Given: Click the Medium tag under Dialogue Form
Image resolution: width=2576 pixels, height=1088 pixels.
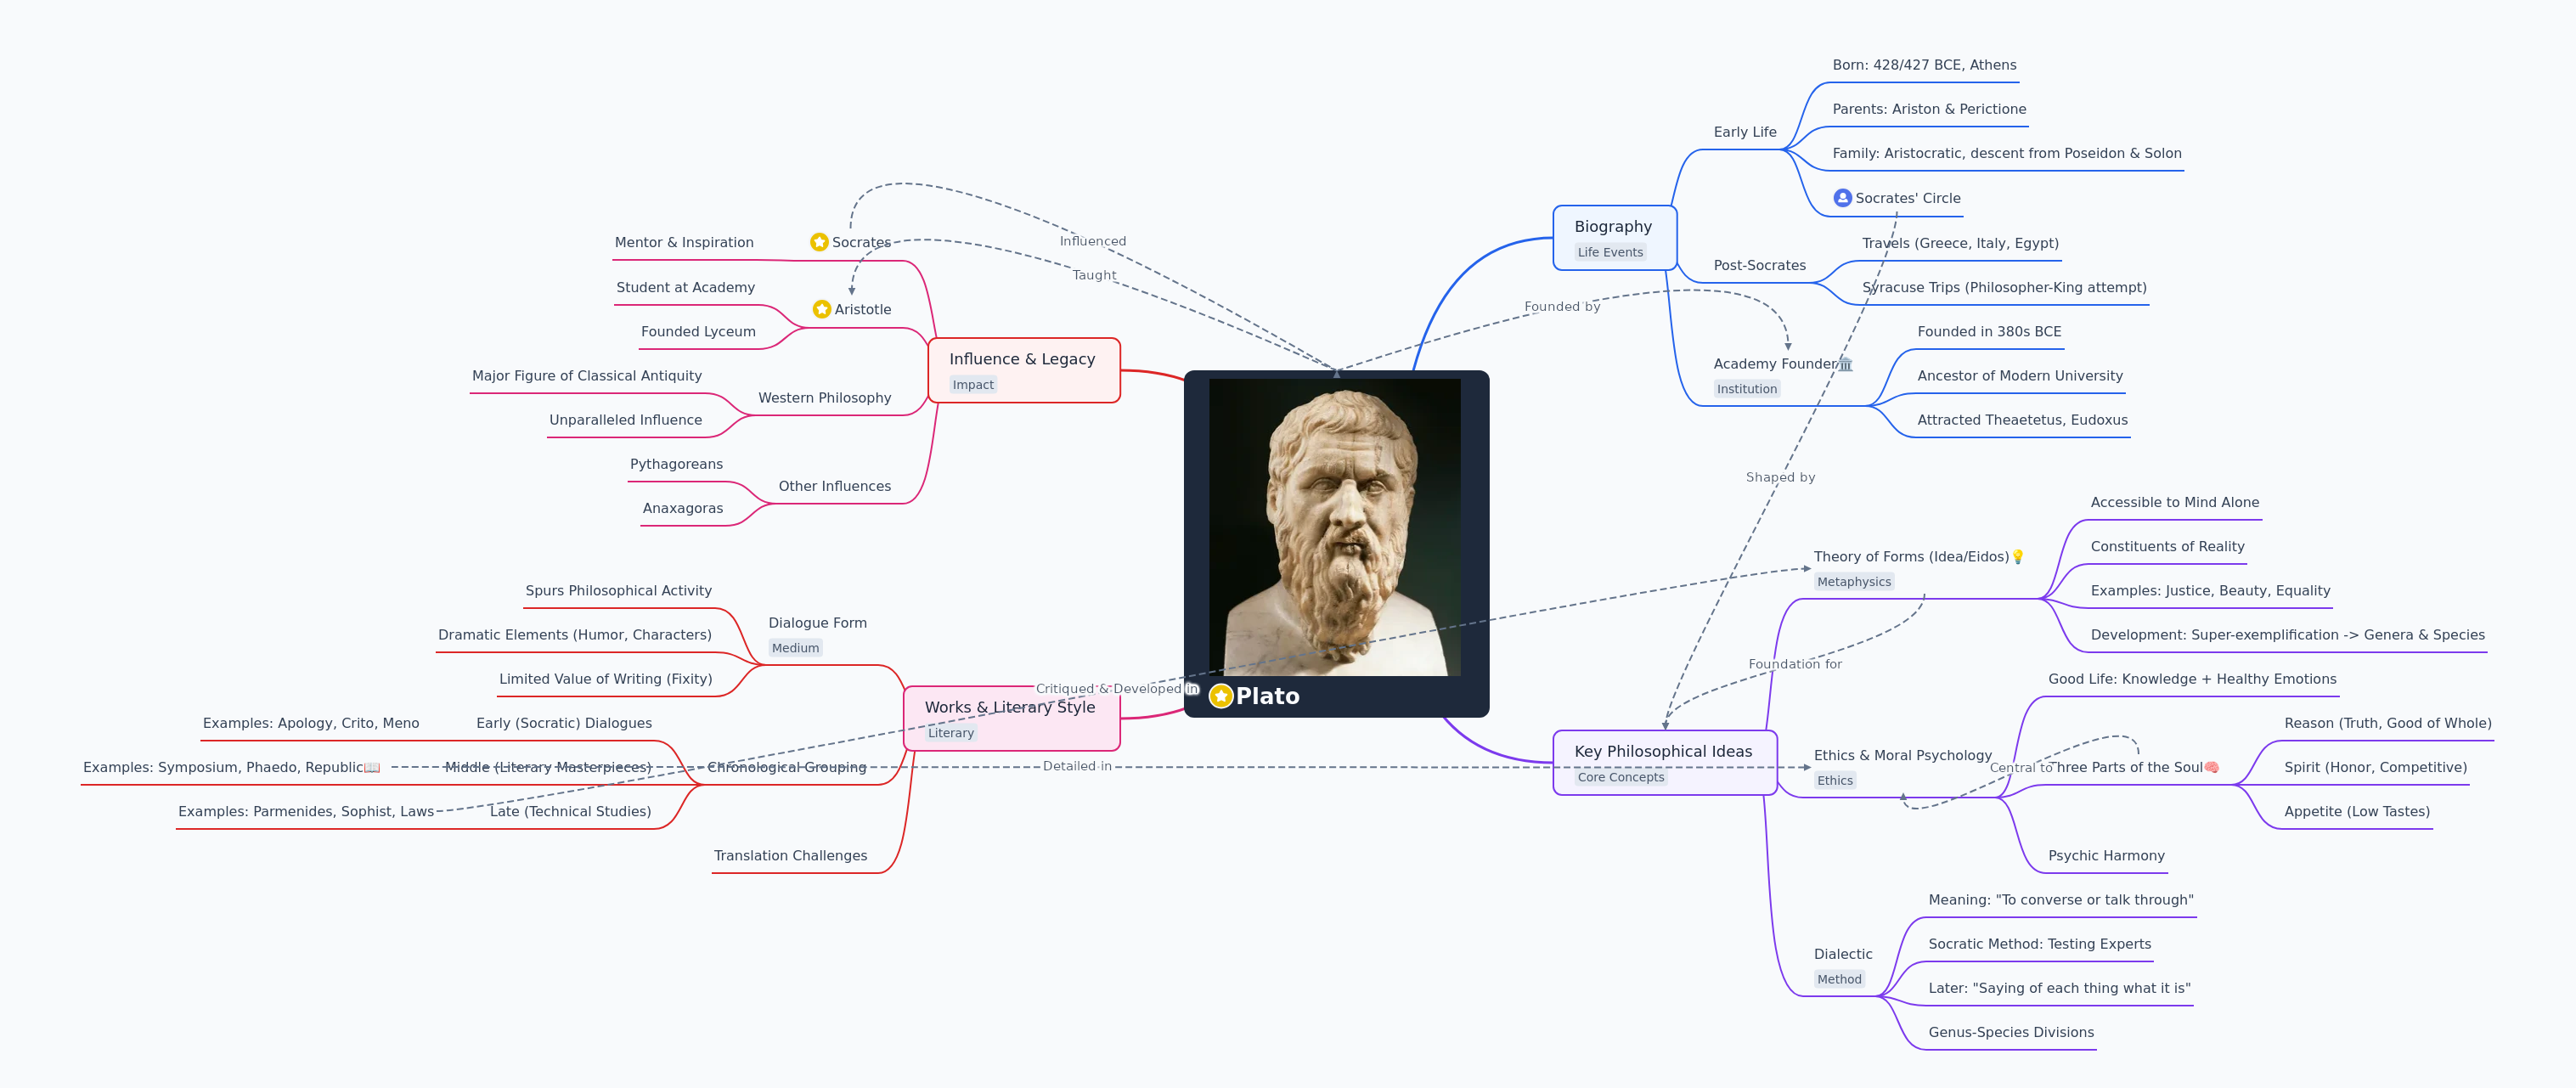Looking at the screenshot, I should [x=795, y=648].
